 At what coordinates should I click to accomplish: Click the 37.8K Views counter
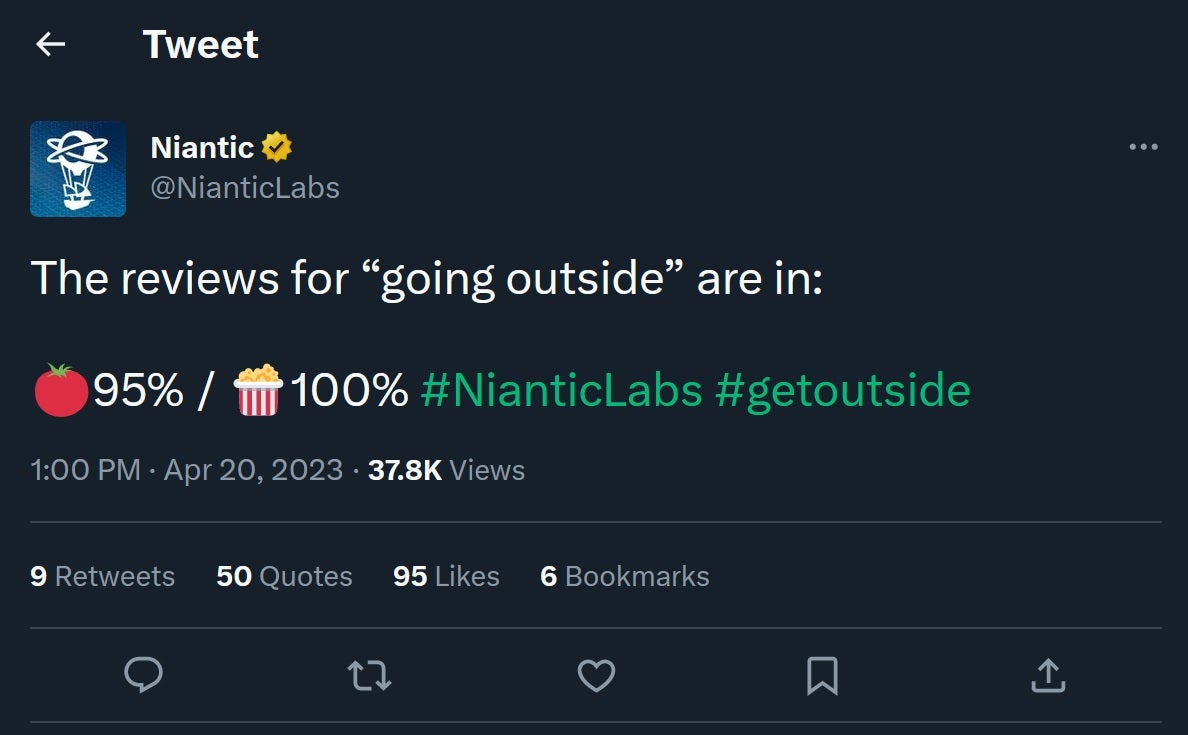coord(445,470)
